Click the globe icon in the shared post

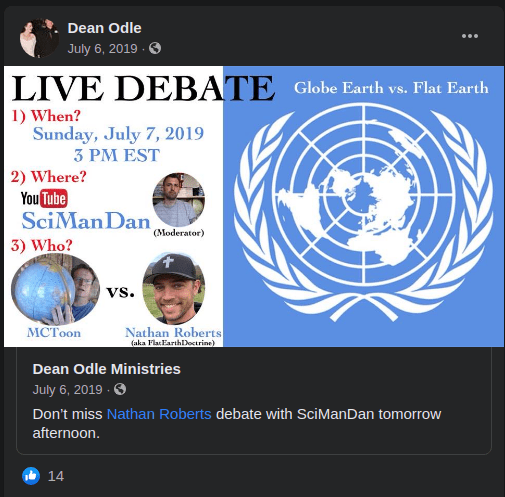[120, 389]
